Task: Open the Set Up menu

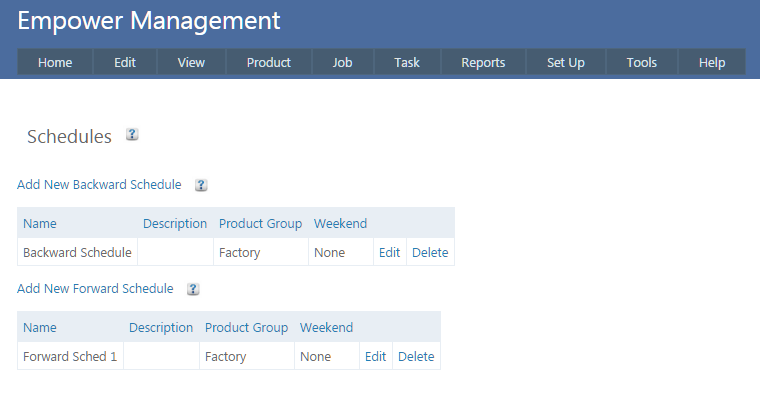Action: (565, 62)
